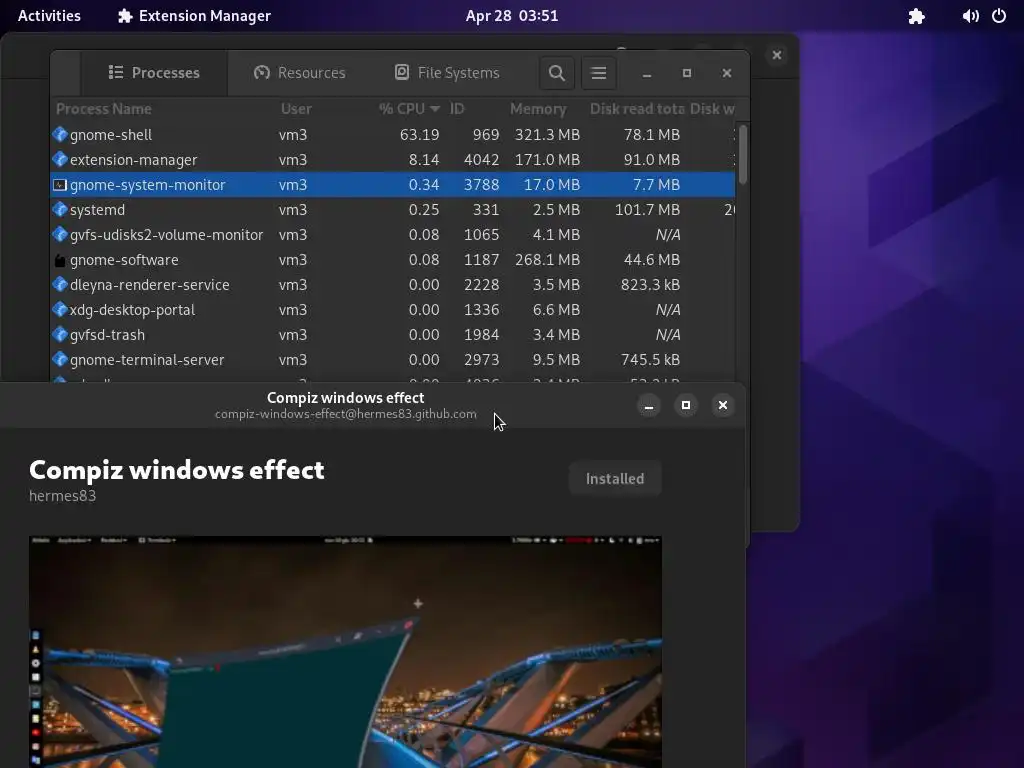
Task: Select the extension-manager process row
Action: click(392, 160)
